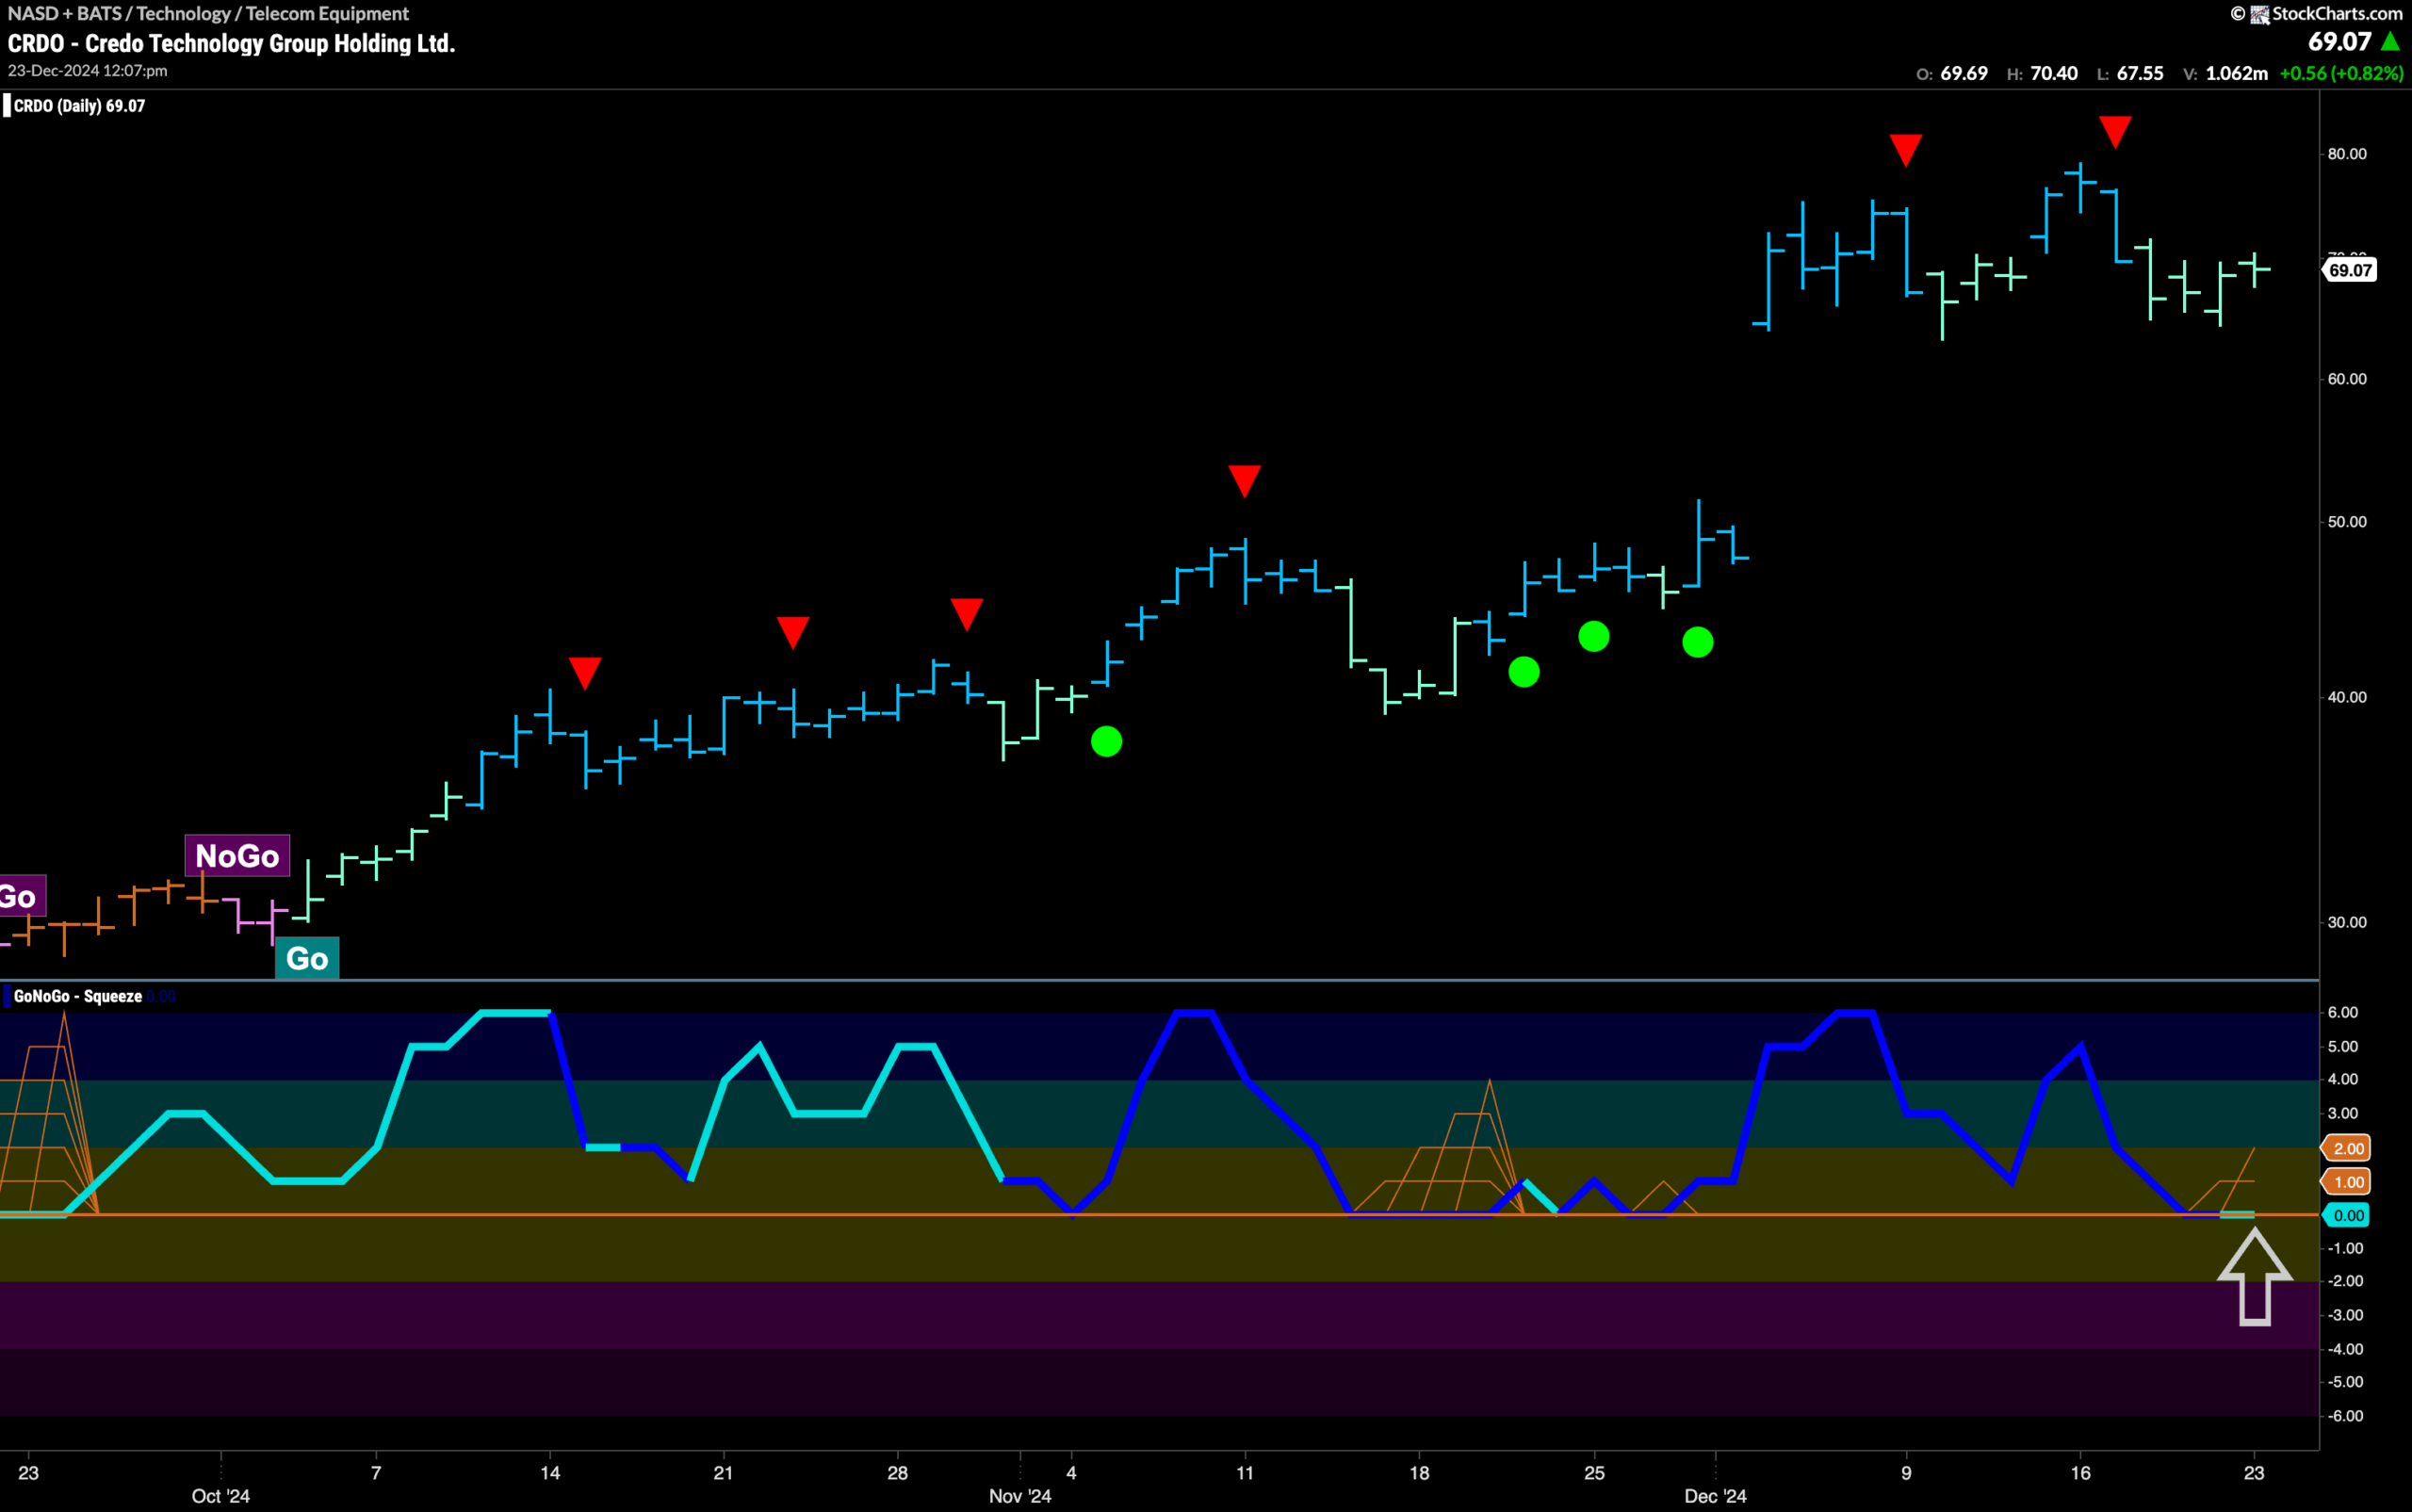
Task: Click the Dec '24 label on time axis
Action: pyautogui.click(x=1715, y=1496)
